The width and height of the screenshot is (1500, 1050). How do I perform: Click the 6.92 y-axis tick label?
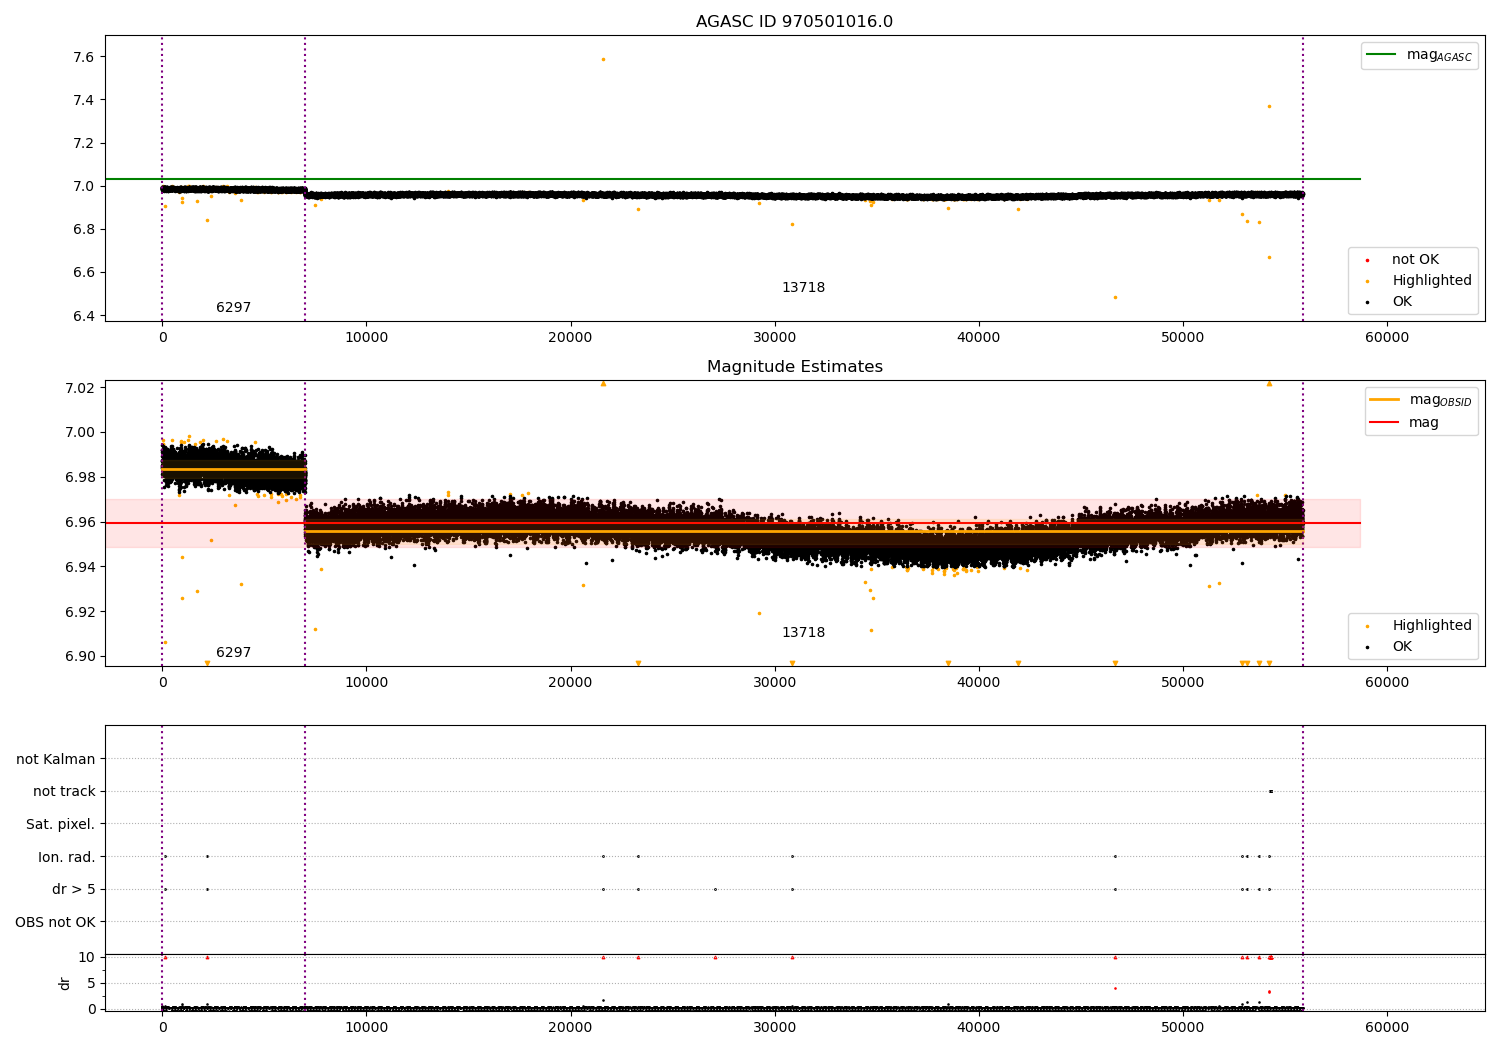(x=79, y=612)
